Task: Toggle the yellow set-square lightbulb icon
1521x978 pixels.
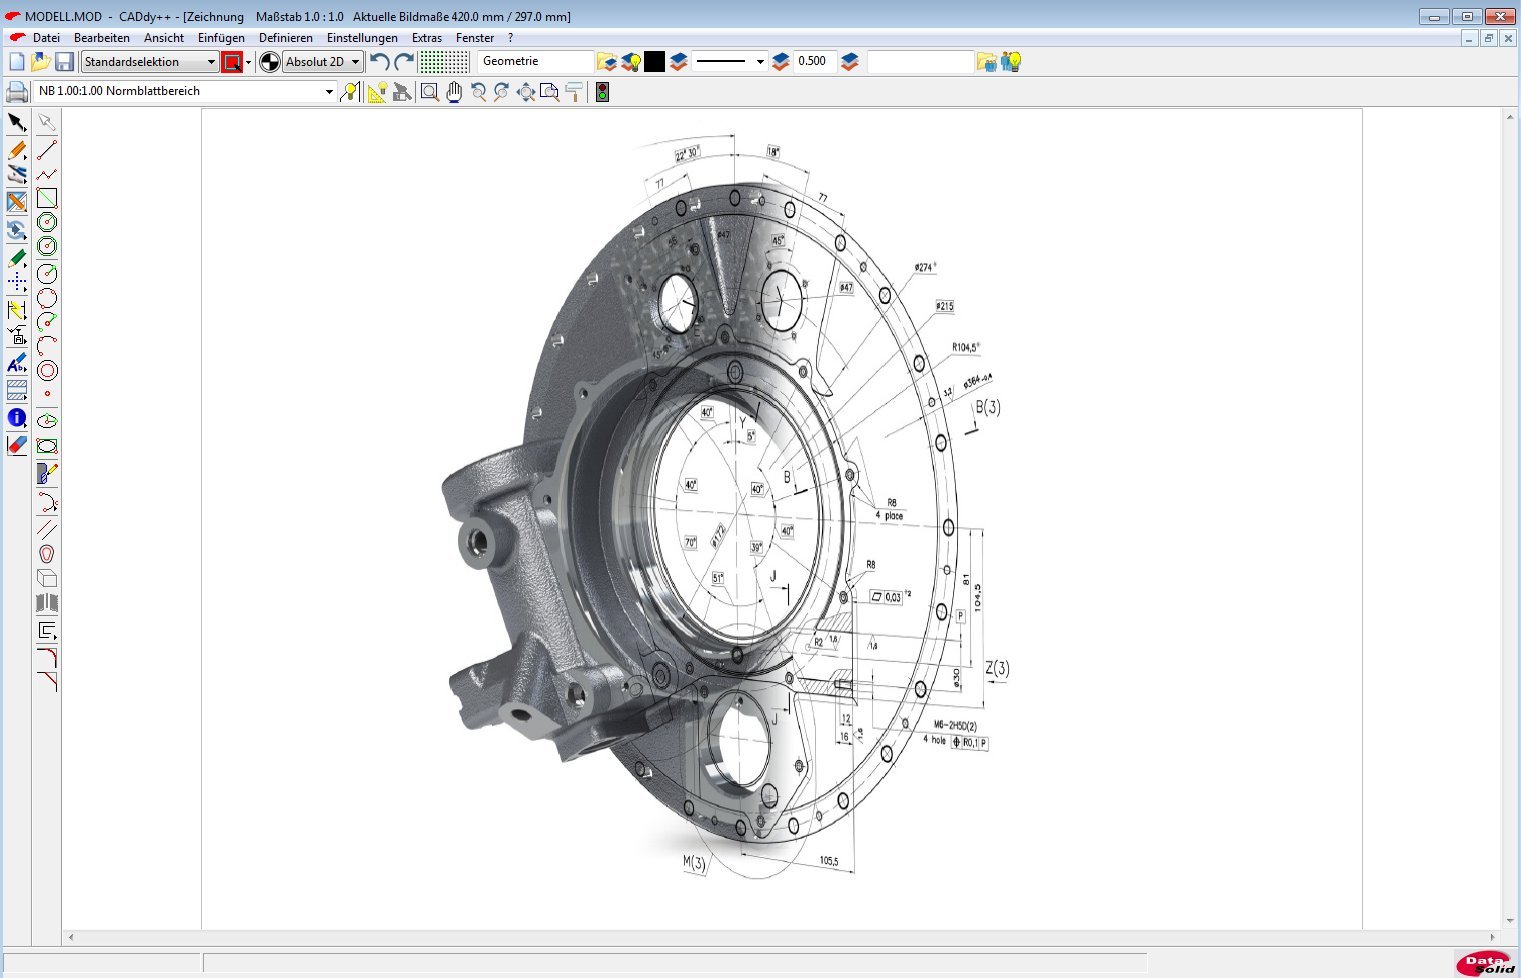Action: (377, 92)
